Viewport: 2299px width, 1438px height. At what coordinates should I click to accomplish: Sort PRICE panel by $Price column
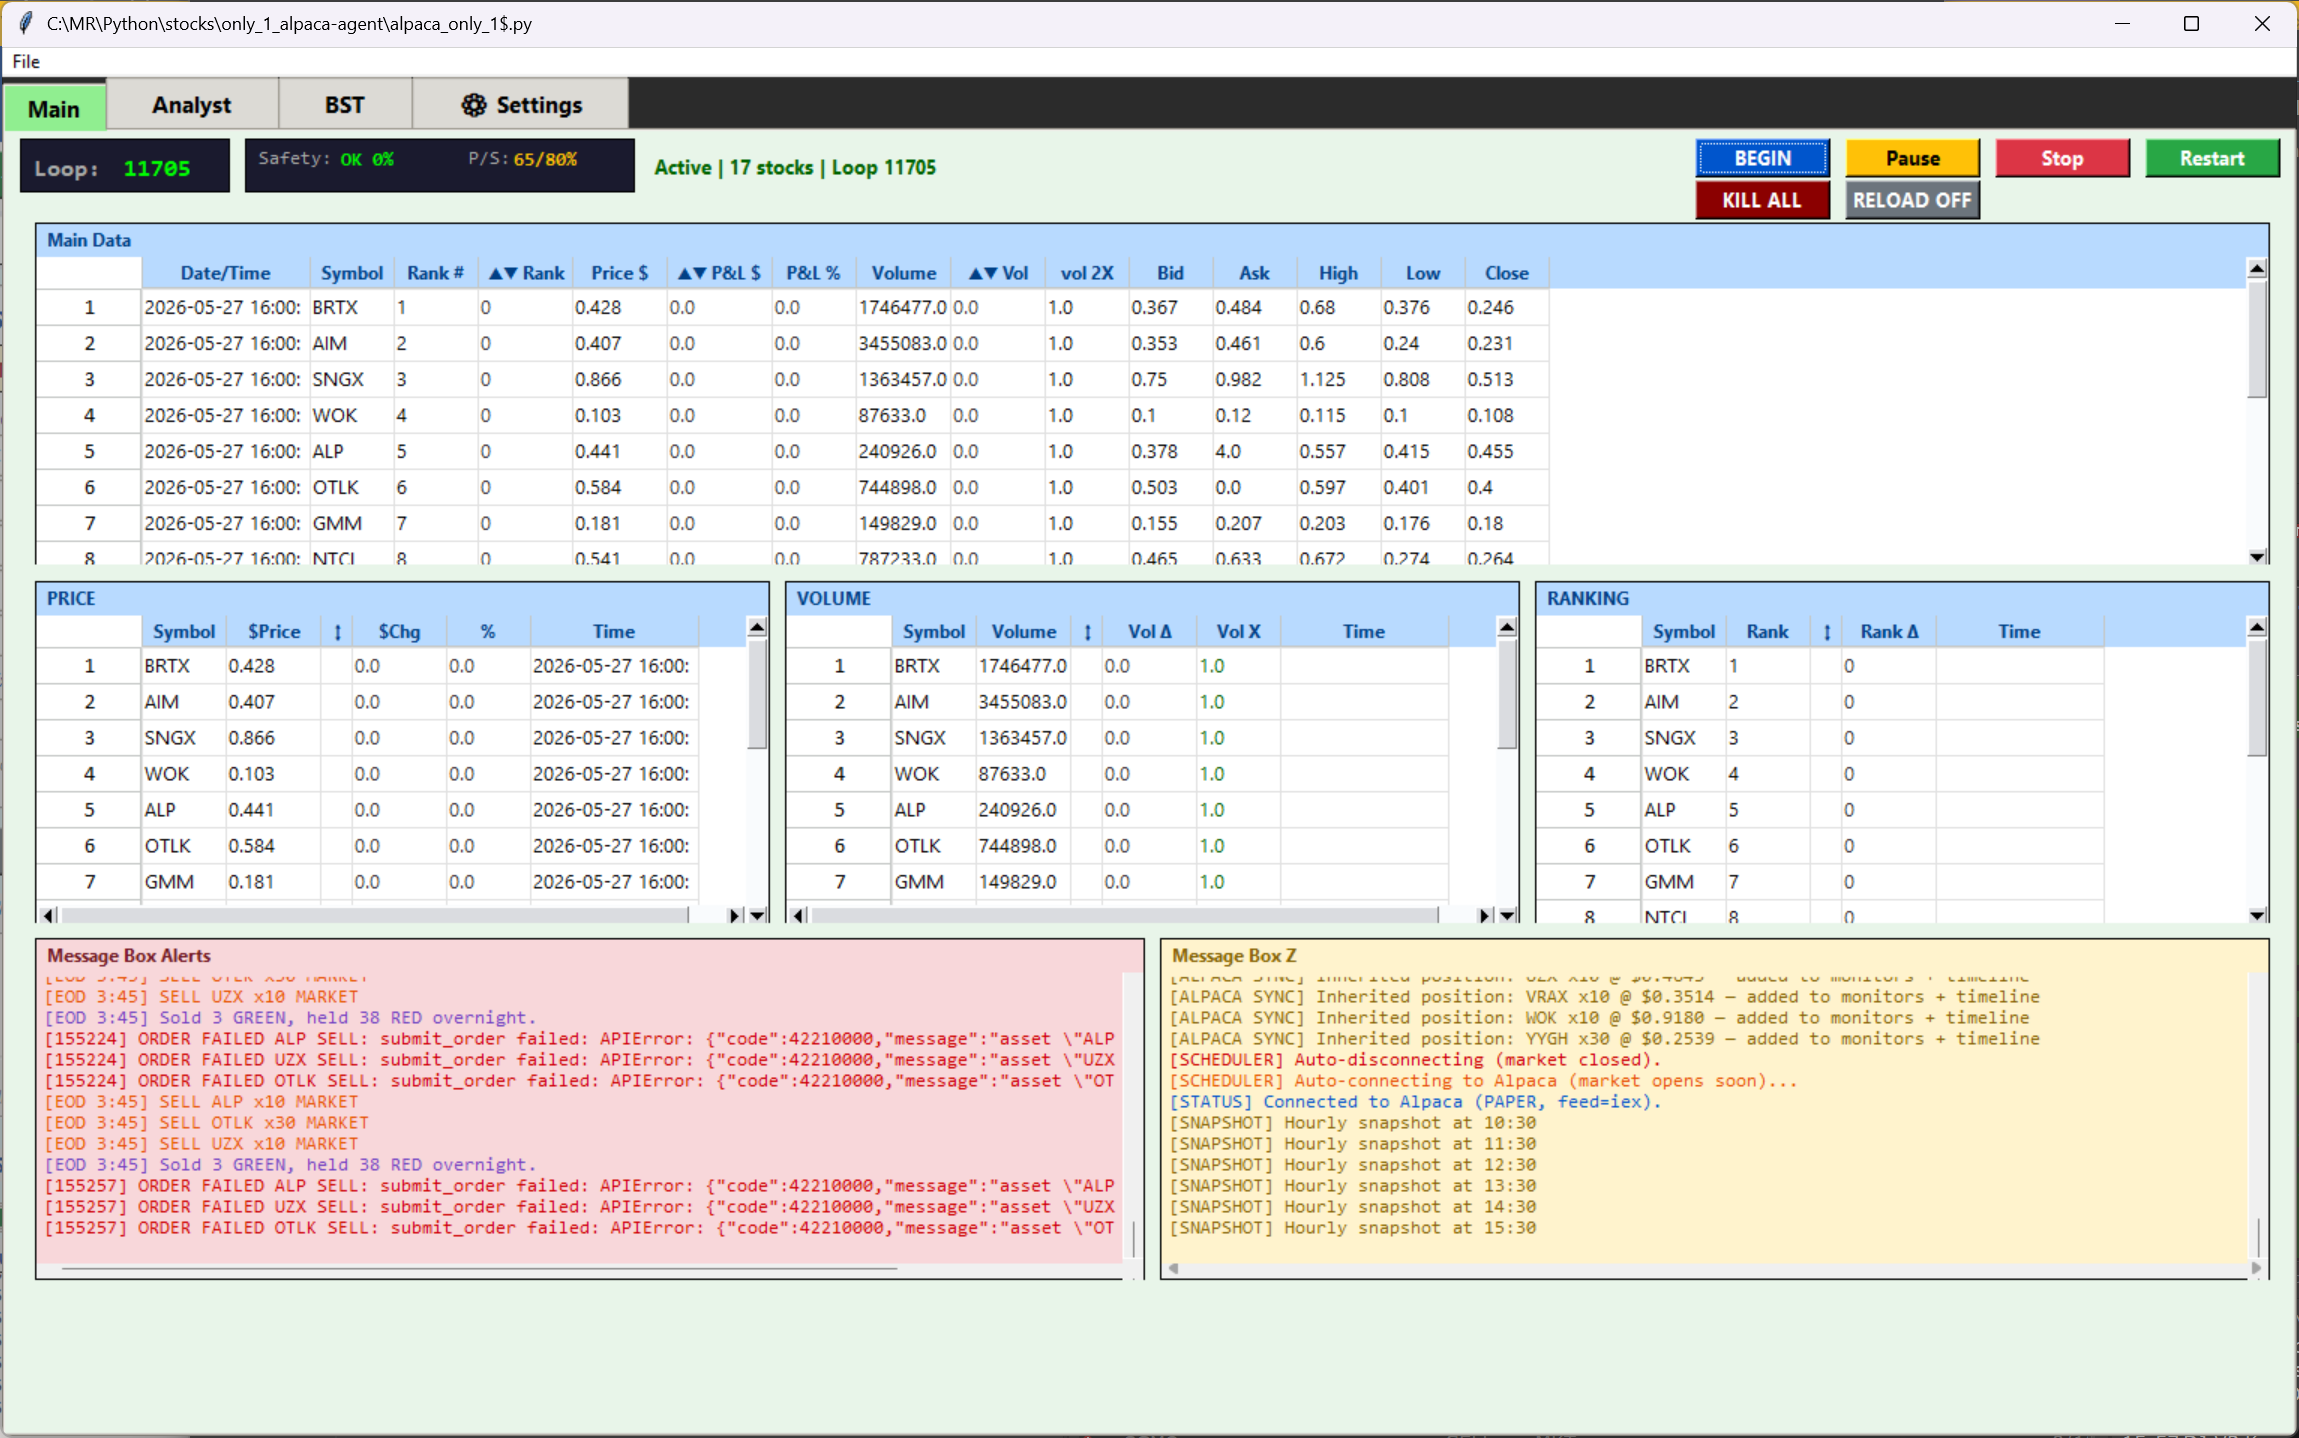[274, 631]
